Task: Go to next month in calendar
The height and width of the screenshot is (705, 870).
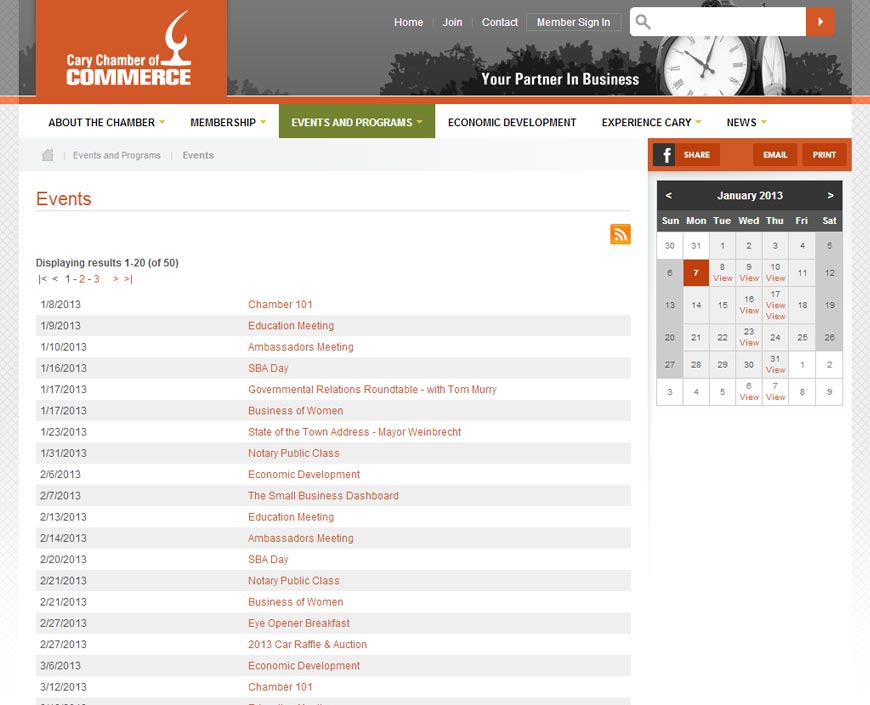Action: (830, 195)
